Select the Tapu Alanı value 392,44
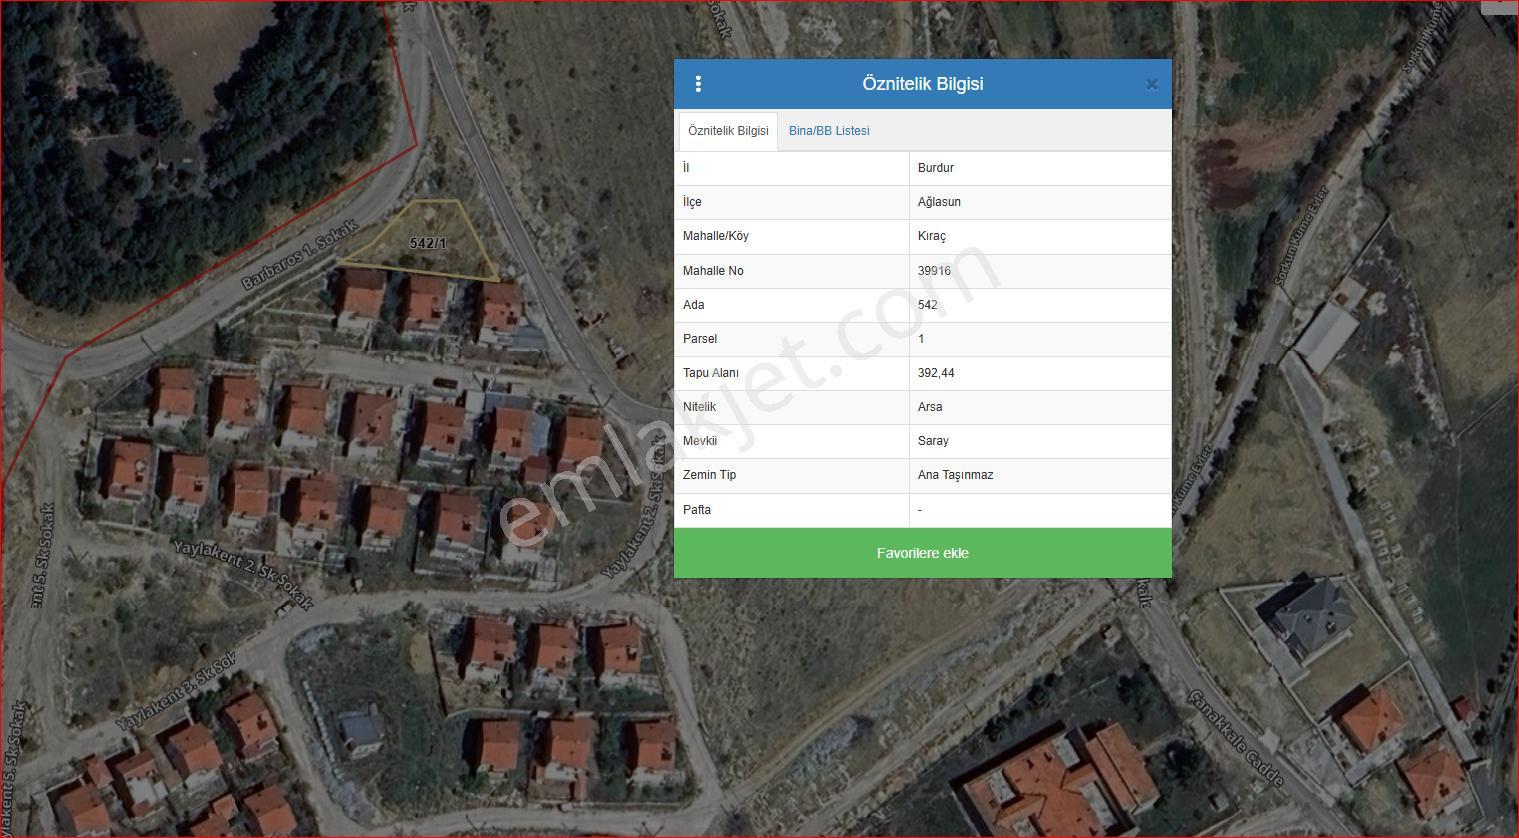 (936, 373)
